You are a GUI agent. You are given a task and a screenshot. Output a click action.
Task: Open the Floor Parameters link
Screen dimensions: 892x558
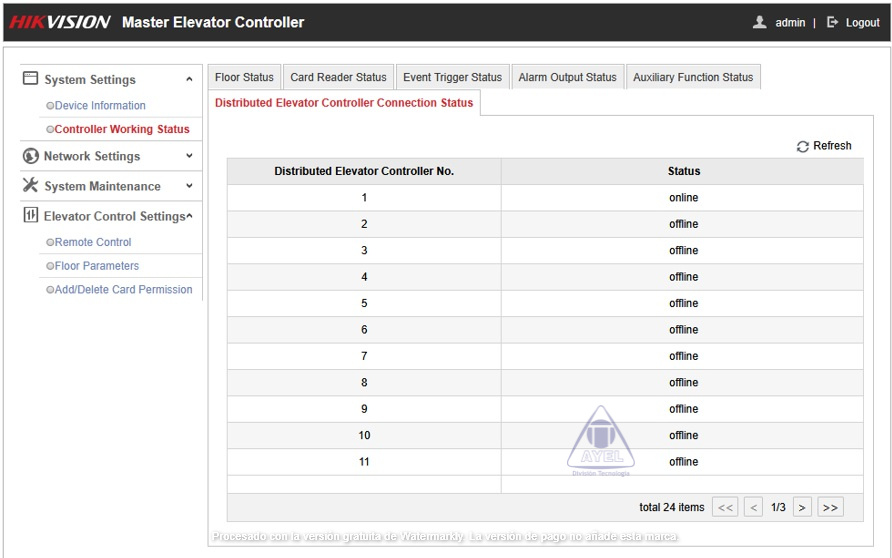[97, 266]
